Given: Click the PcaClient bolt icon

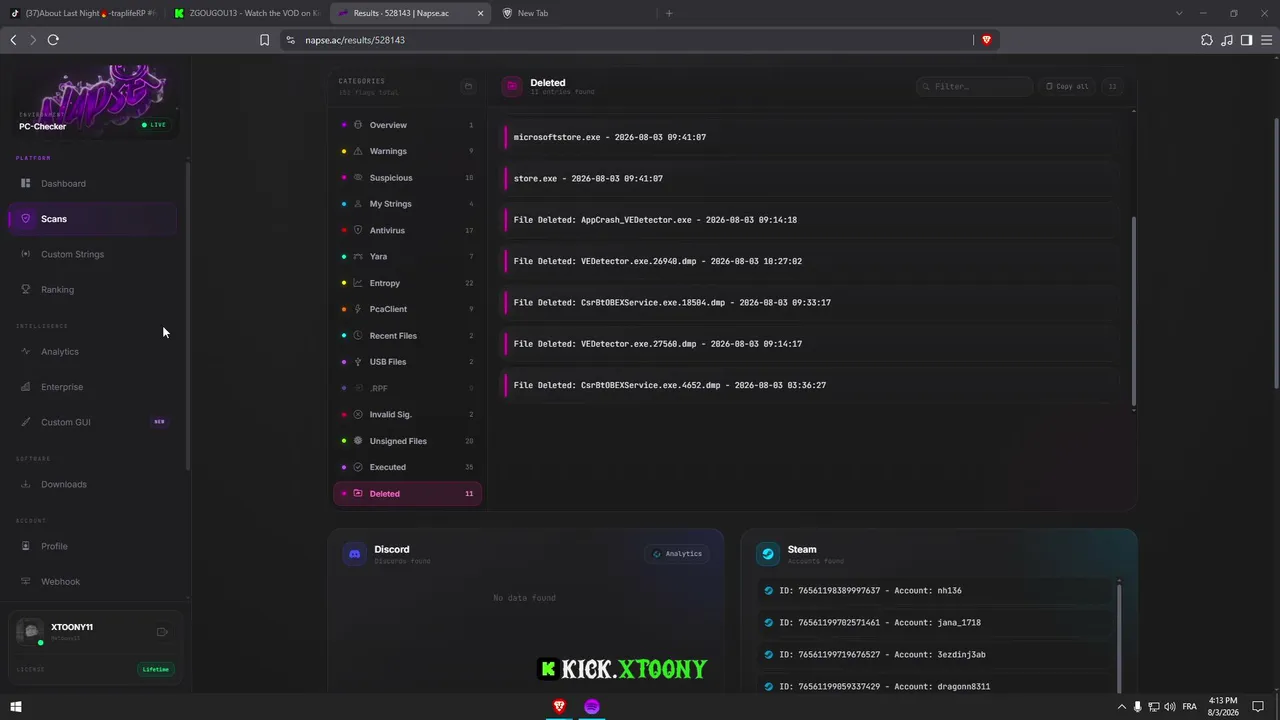Looking at the screenshot, I should click(358, 309).
